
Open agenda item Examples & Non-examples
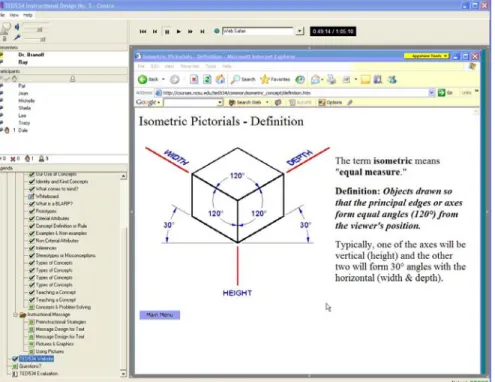(x=61, y=233)
